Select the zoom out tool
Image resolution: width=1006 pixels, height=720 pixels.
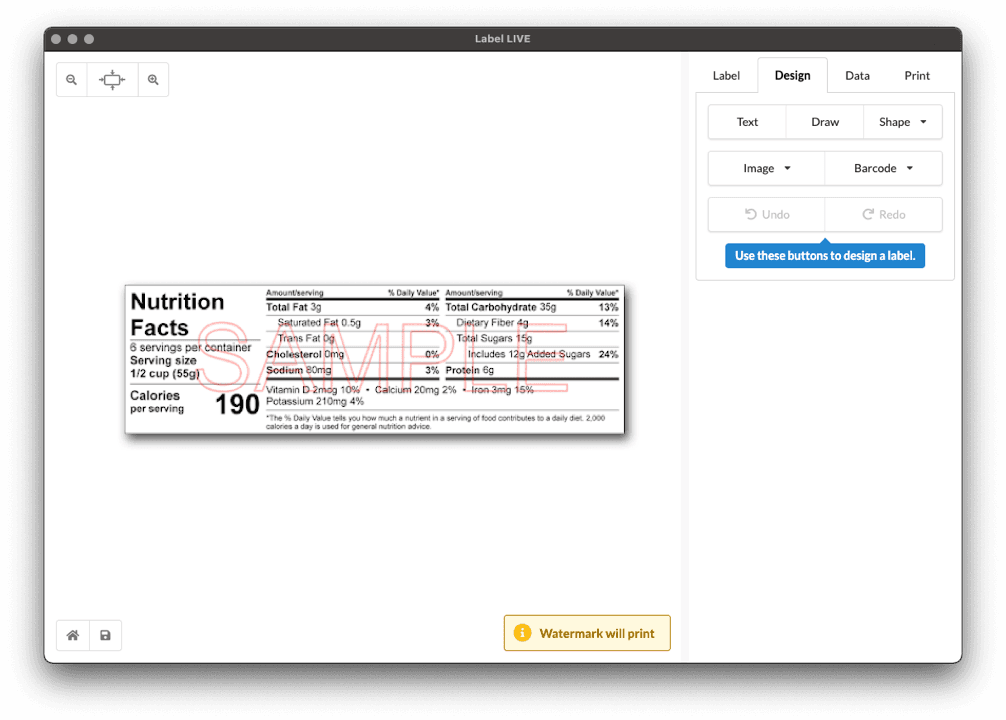point(71,79)
